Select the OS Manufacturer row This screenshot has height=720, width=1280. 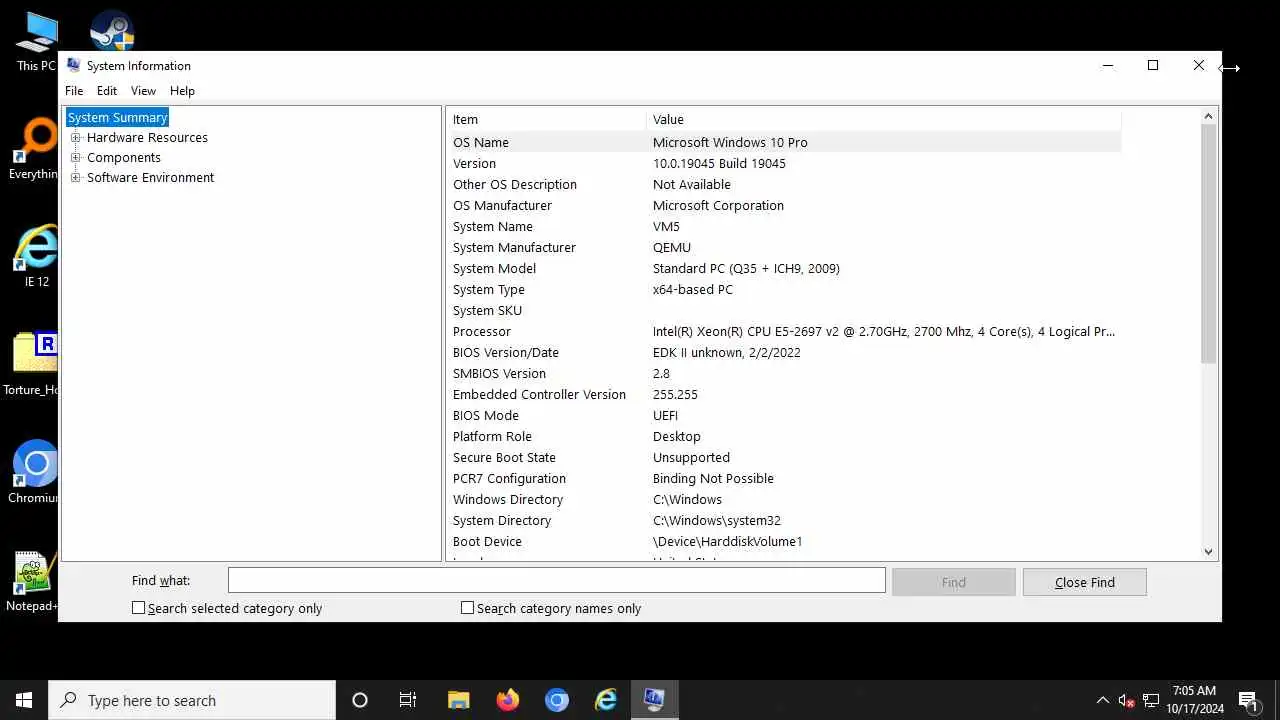coord(784,205)
